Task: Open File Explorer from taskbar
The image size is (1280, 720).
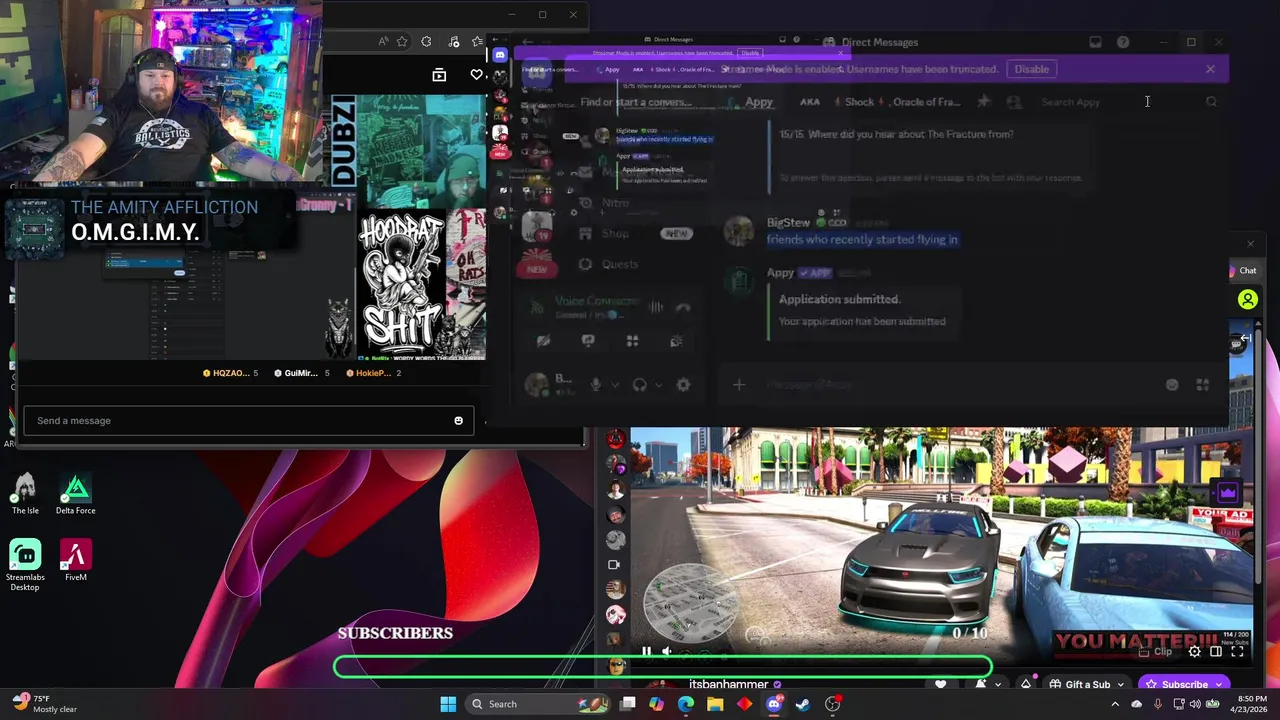Action: pyautogui.click(x=715, y=704)
